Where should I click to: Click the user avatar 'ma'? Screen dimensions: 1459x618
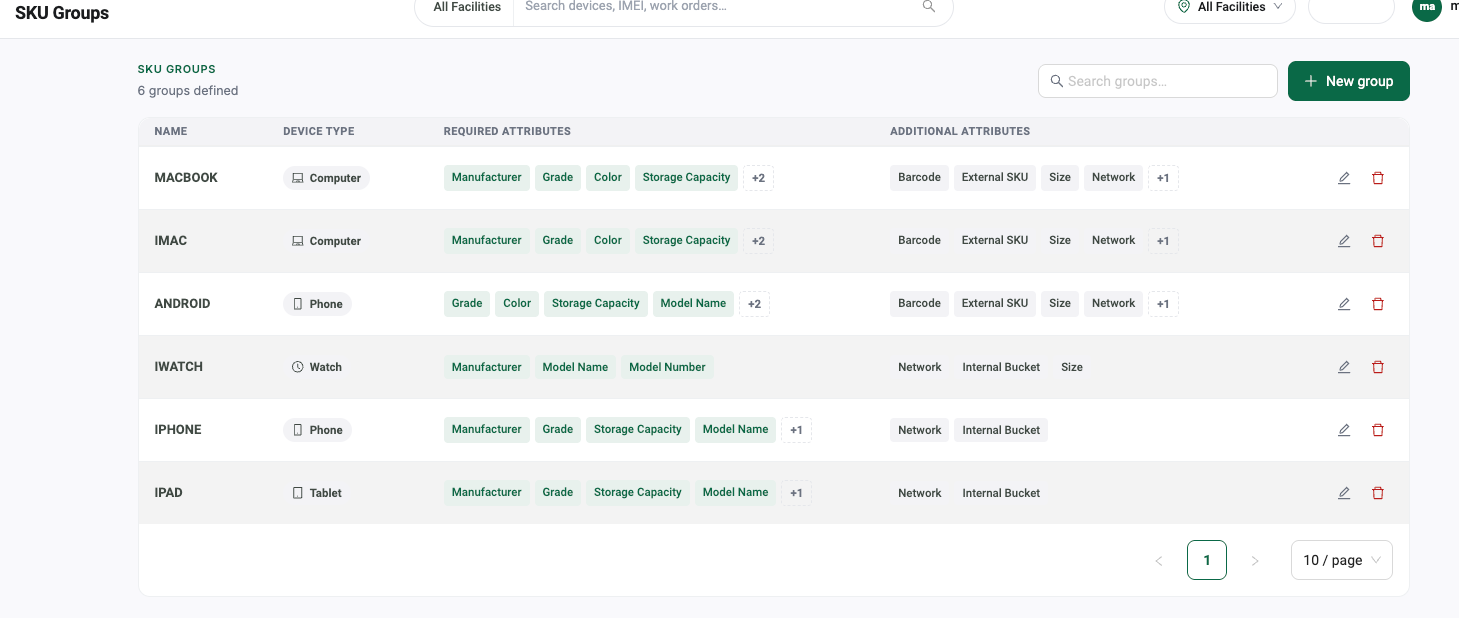coord(1427,7)
